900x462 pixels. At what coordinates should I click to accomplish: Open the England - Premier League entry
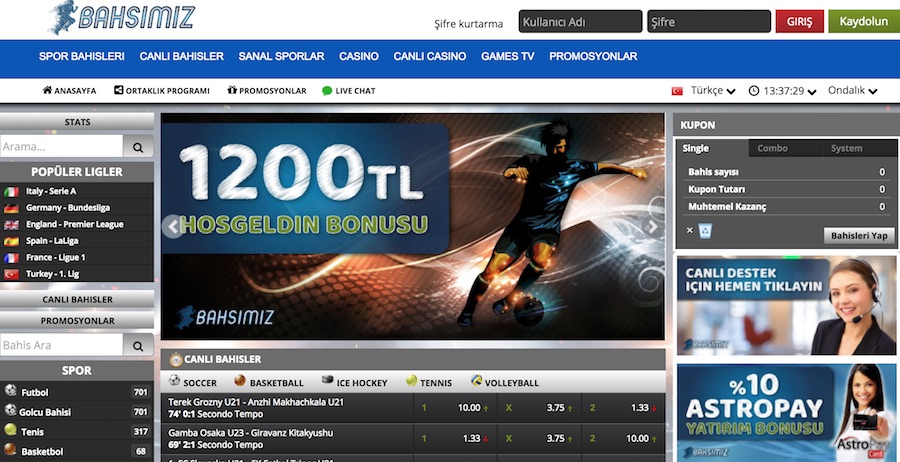pos(75,224)
